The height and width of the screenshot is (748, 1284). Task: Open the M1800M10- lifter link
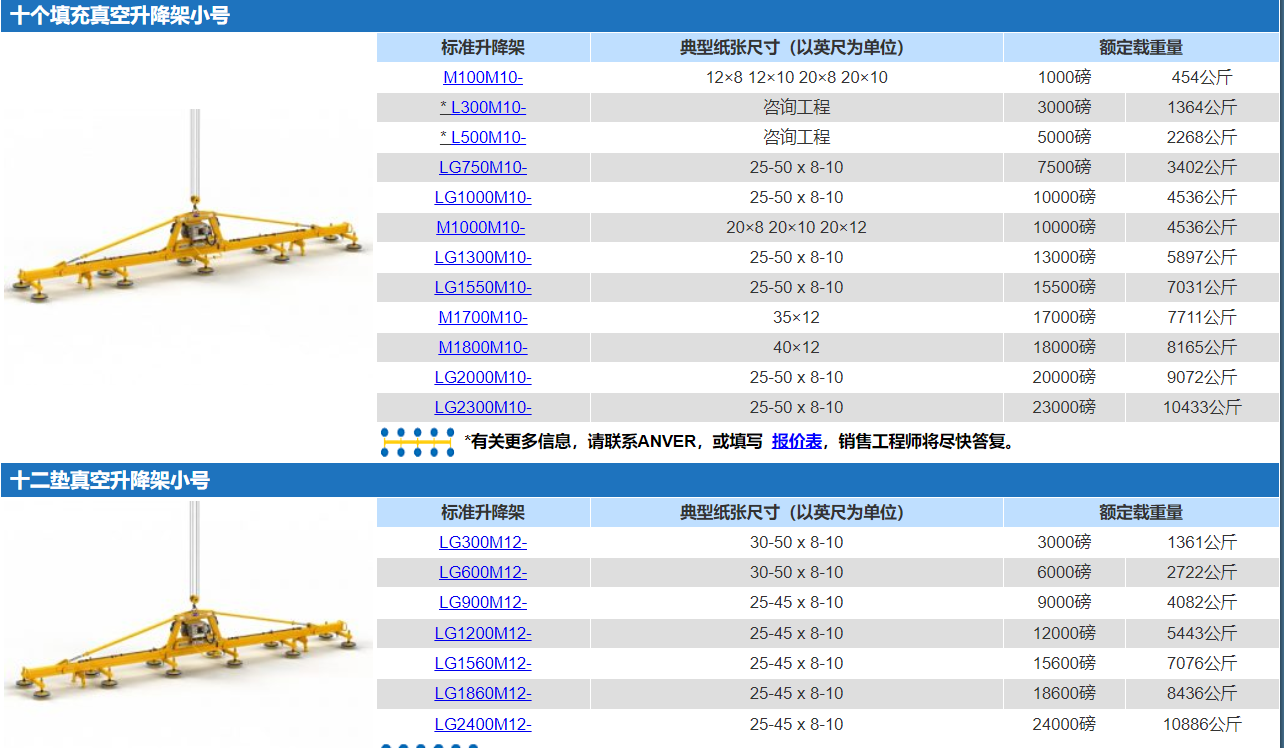[x=483, y=347]
